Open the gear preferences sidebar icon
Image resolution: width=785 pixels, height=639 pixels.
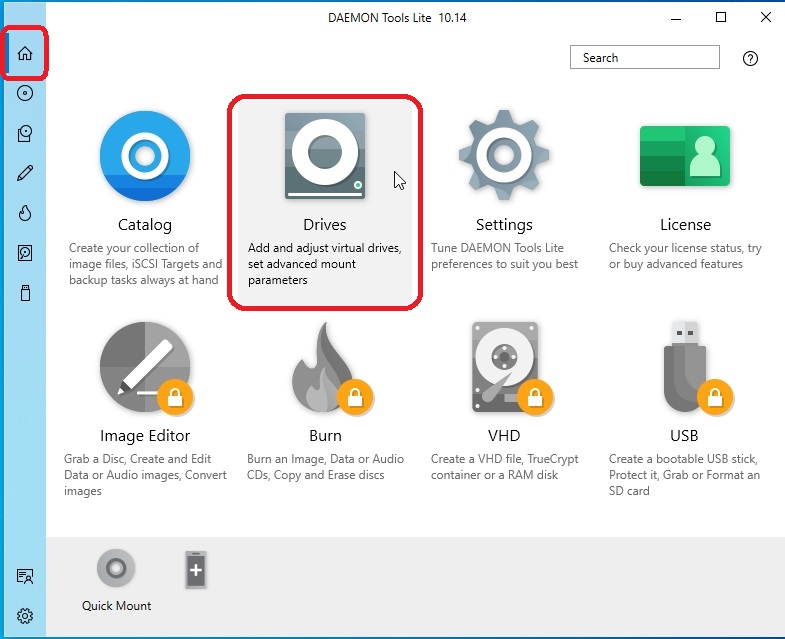25,615
